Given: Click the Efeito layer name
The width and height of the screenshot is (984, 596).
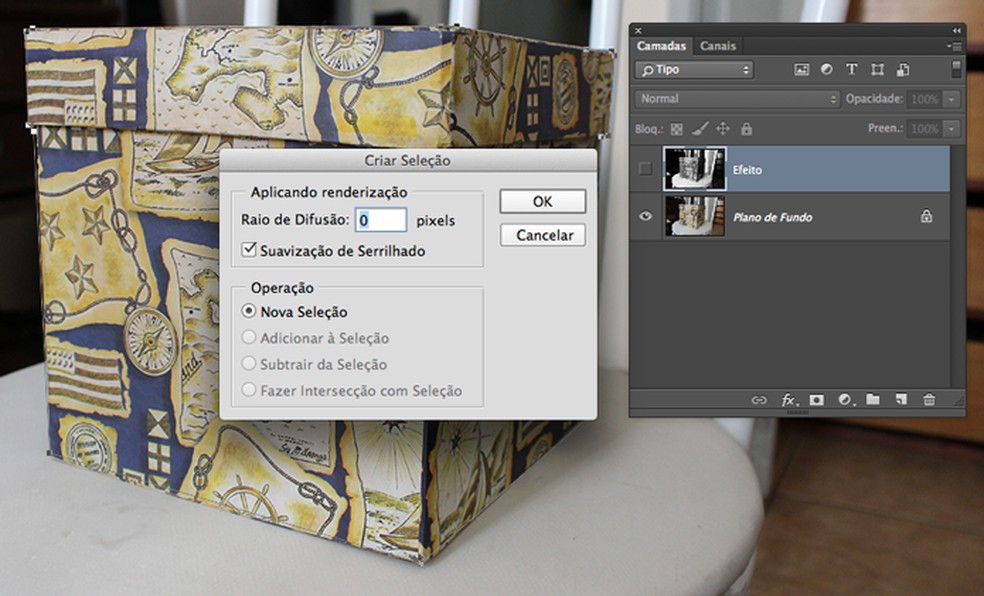Looking at the screenshot, I should (747, 170).
